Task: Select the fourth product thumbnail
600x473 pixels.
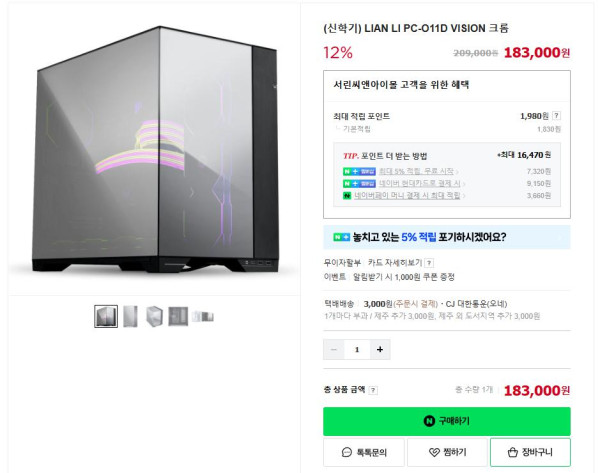Action: [x=178, y=316]
